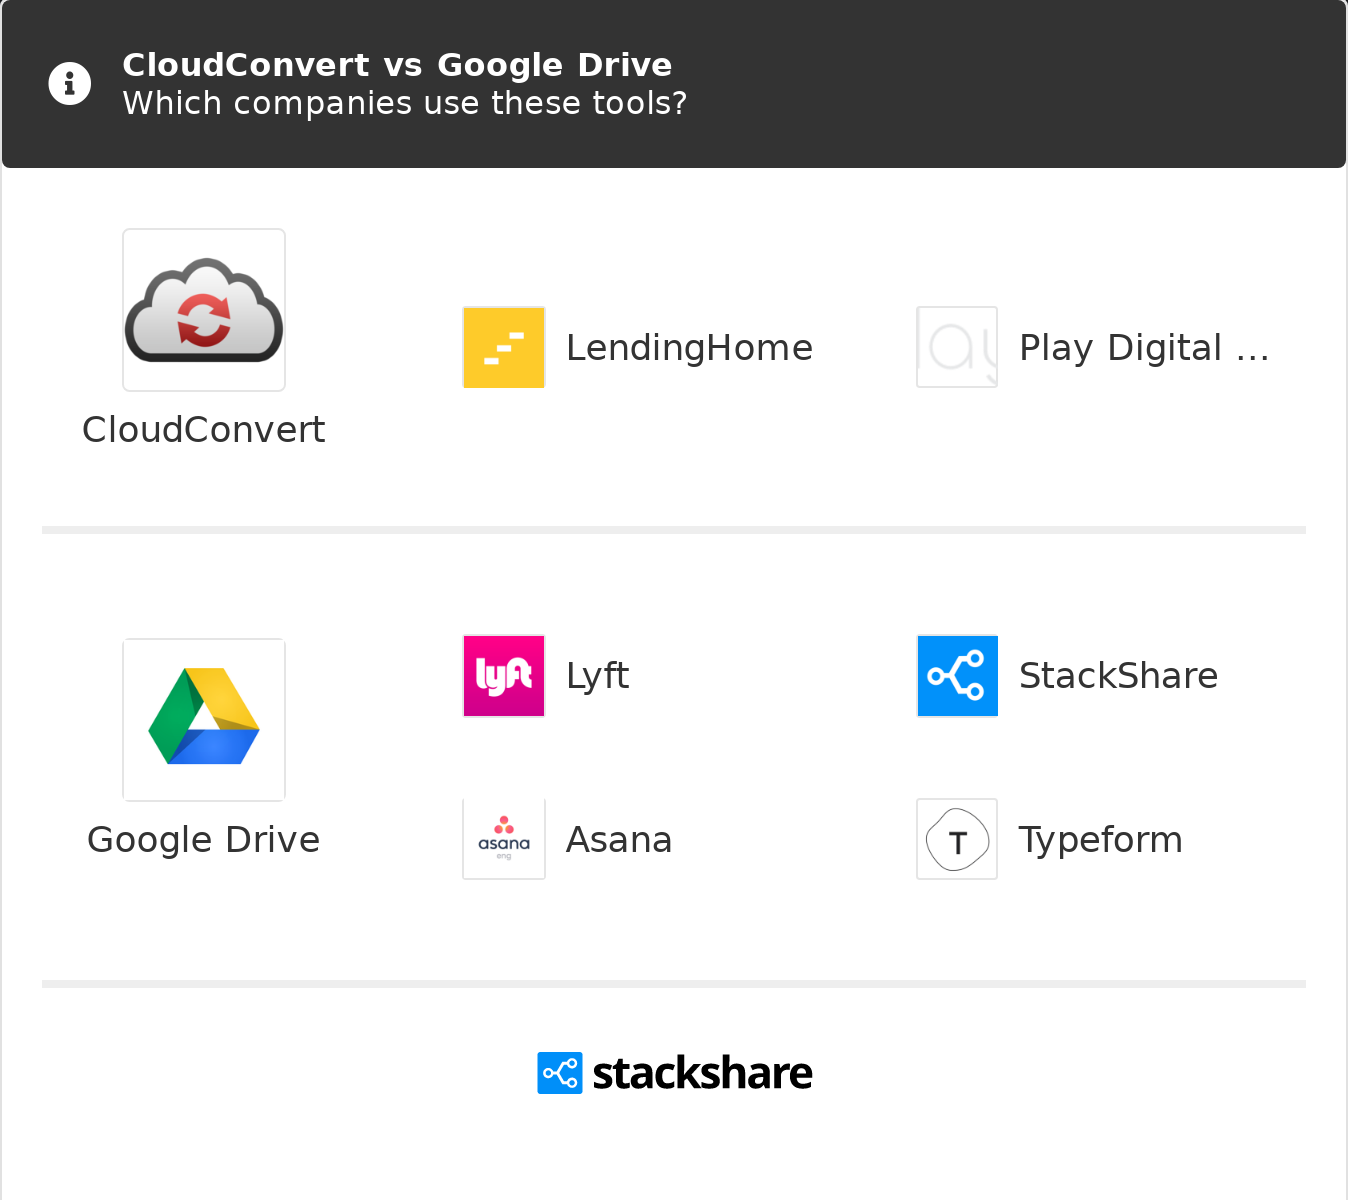Open the Play Digital company link

tap(1144, 348)
